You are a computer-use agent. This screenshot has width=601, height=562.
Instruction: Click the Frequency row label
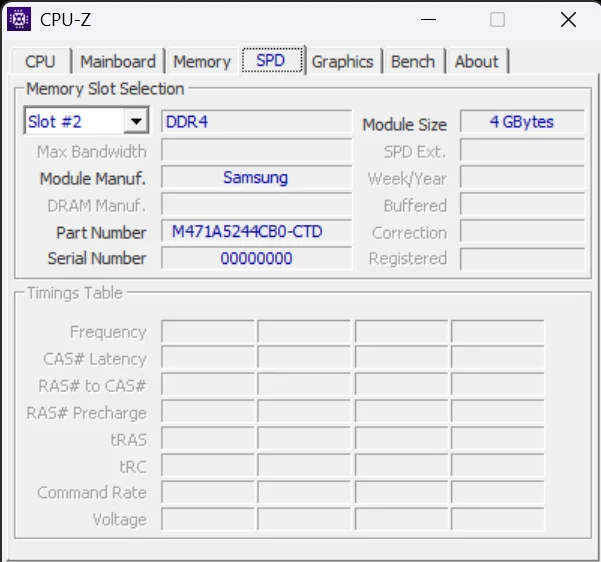(x=108, y=332)
